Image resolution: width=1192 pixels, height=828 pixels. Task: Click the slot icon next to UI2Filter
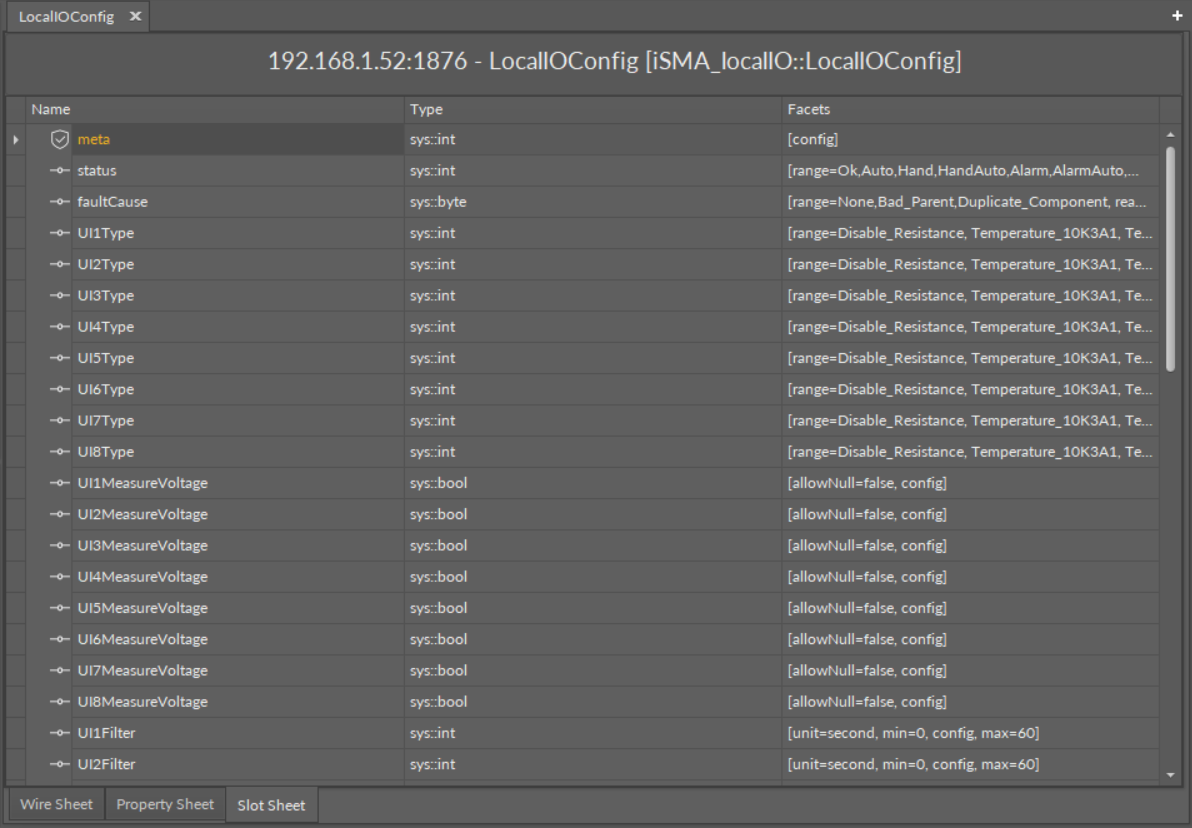click(x=59, y=764)
